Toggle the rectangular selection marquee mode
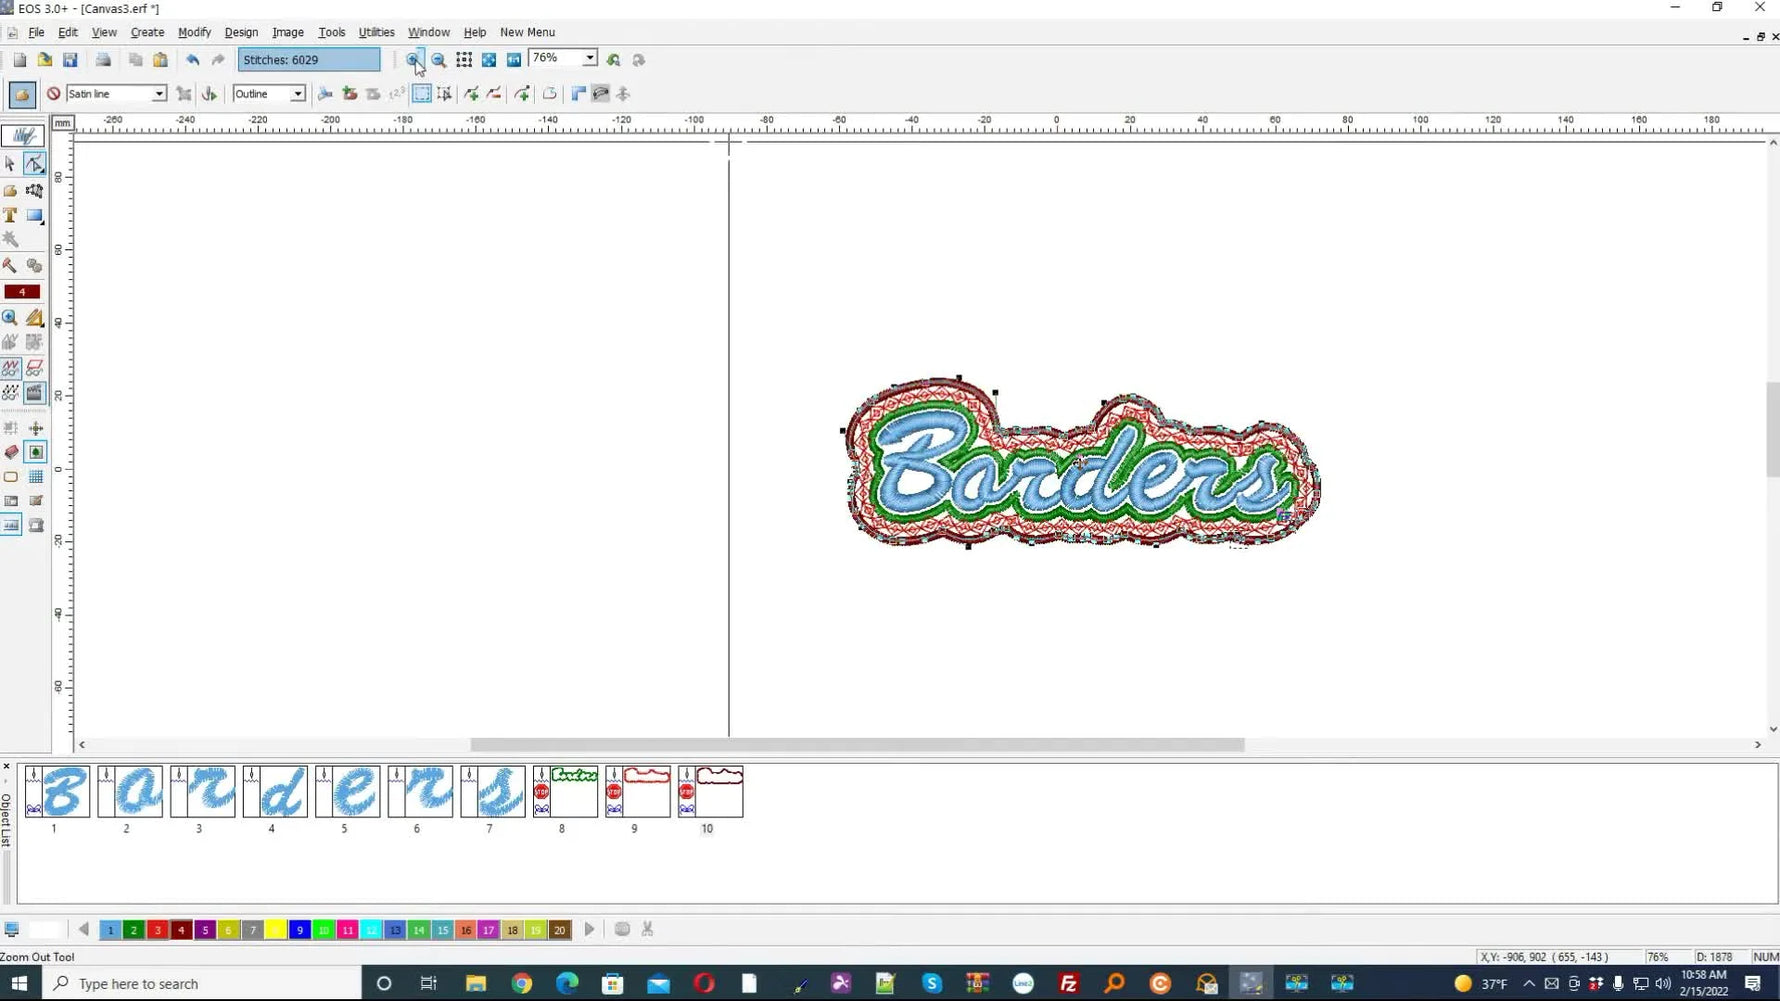Viewport: 1780px width, 1001px height. point(421,94)
